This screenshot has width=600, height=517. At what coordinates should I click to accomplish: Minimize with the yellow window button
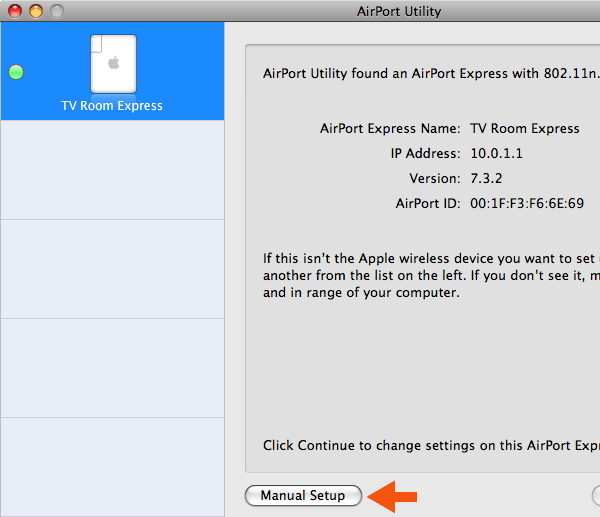[36, 11]
